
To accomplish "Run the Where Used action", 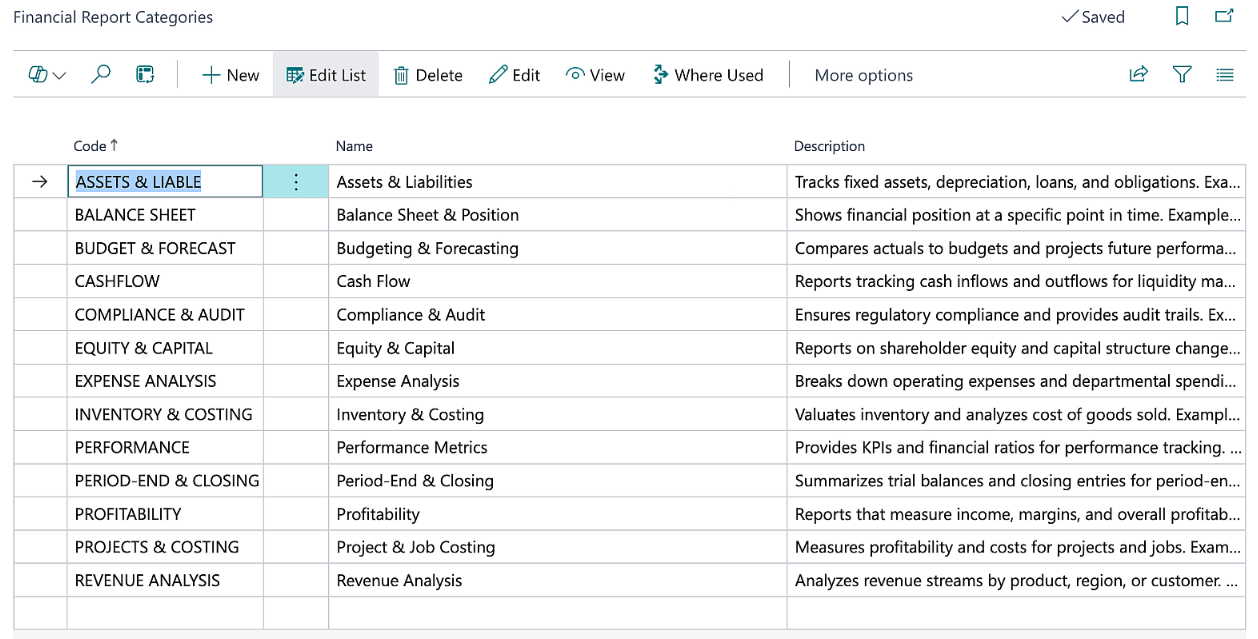I will (x=708, y=74).
